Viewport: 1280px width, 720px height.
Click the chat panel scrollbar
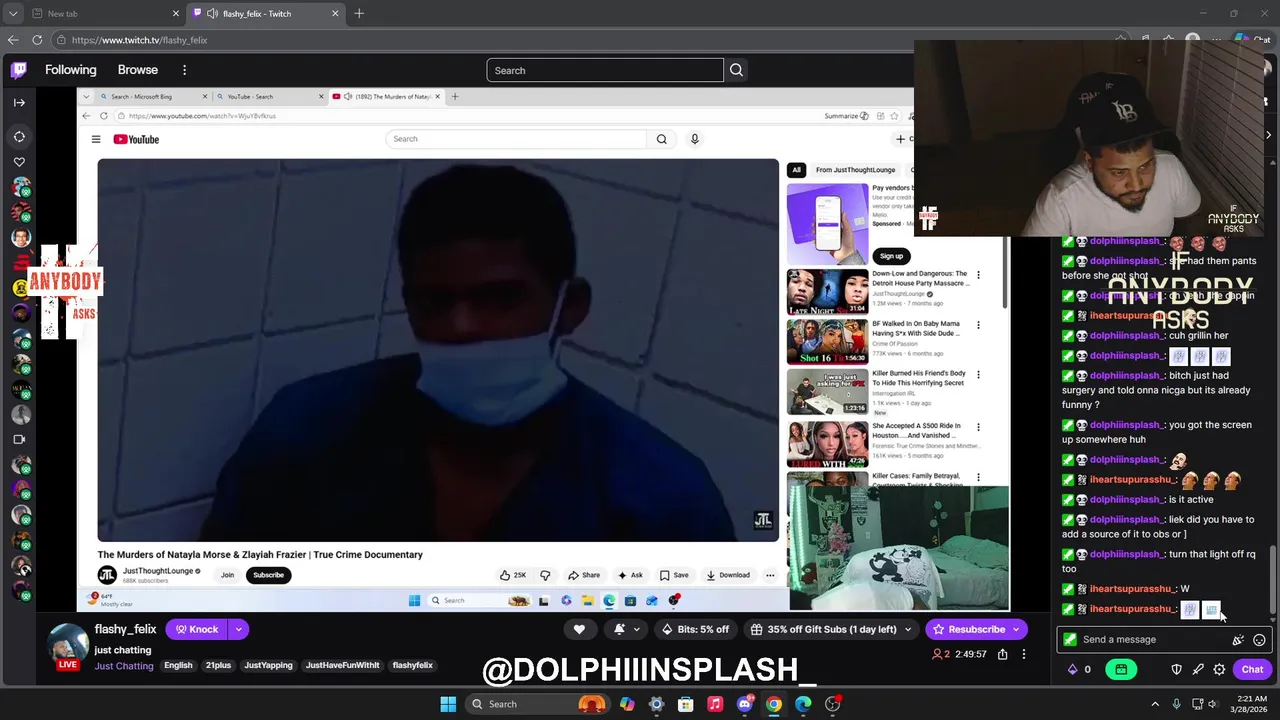click(1273, 578)
